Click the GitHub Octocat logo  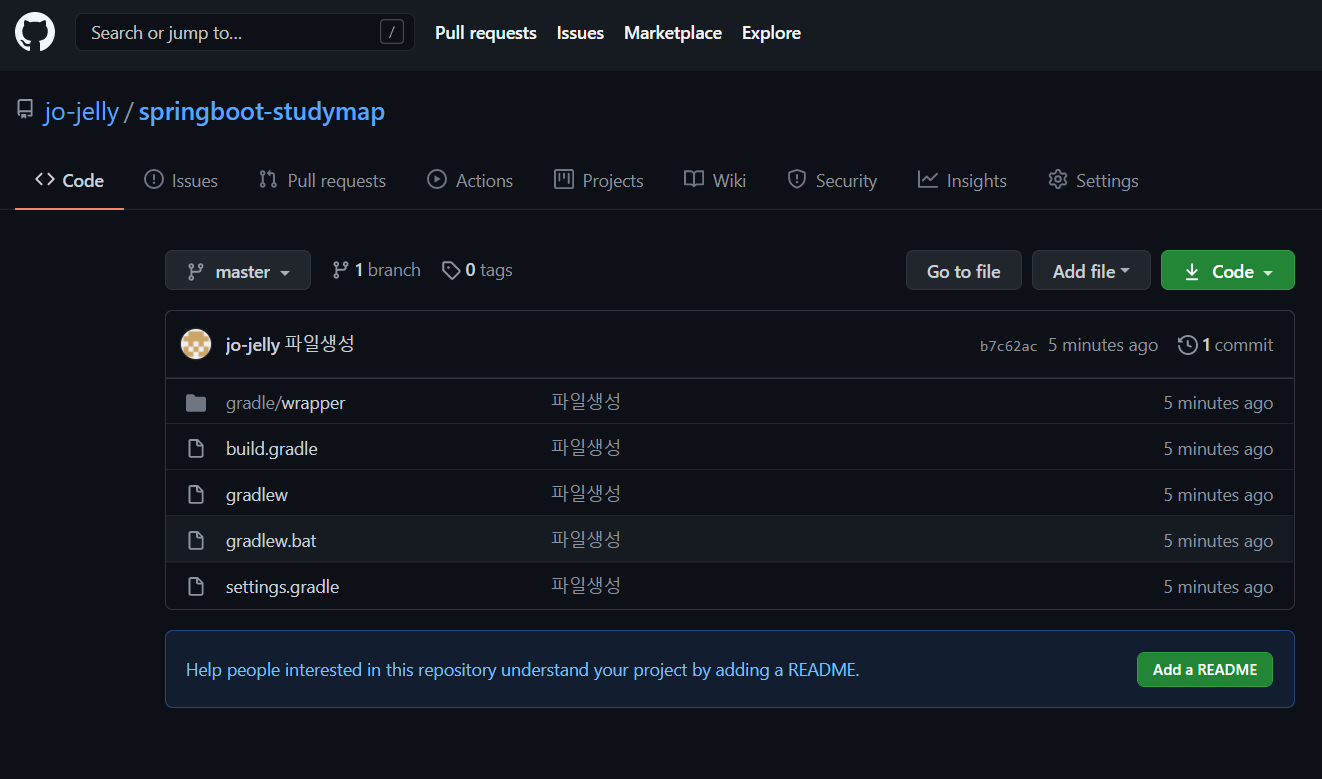(x=35, y=33)
